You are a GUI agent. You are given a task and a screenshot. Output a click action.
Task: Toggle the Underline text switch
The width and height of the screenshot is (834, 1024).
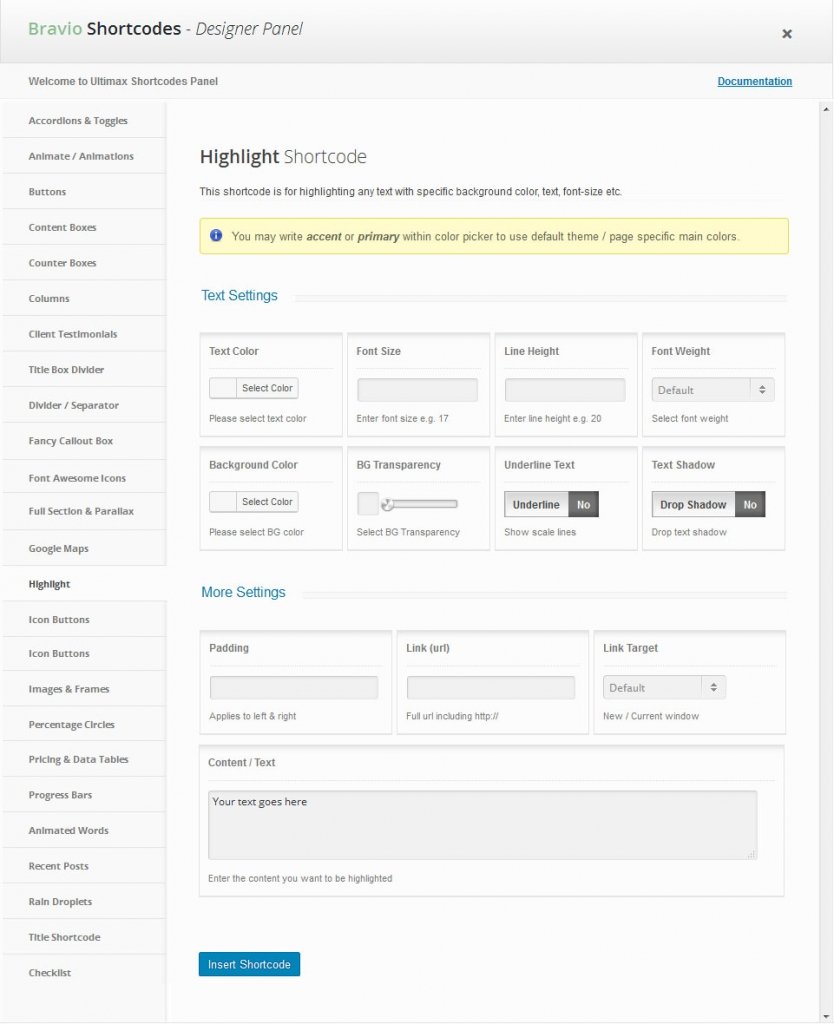[551, 505]
